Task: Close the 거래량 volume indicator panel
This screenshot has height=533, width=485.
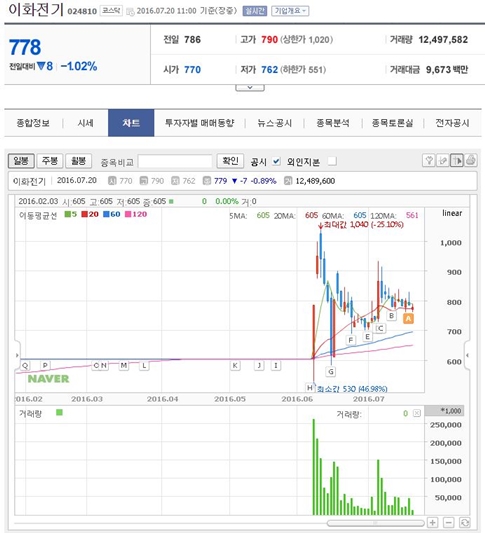Action: pyautogui.click(x=417, y=413)
